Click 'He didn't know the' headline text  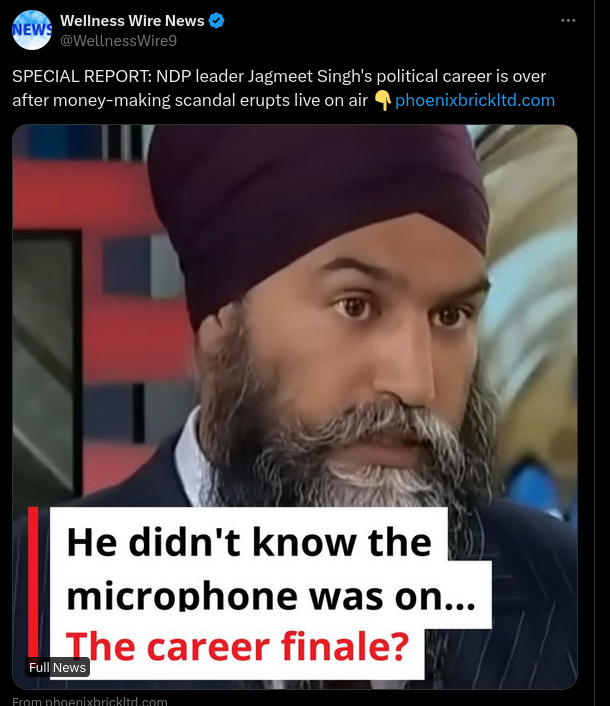[249, 543]
